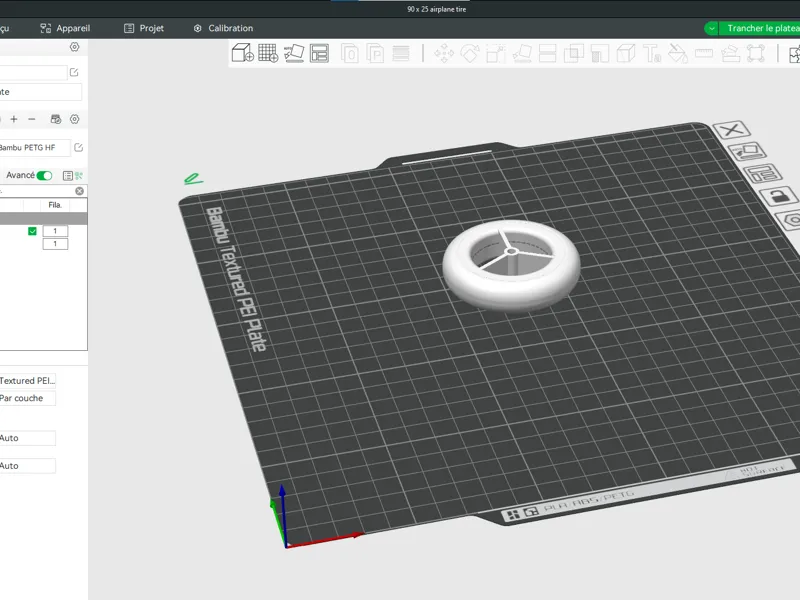This screenshot has height=600, width=800.
Task: Click the compare presets list icon
Action: (67, 176)
